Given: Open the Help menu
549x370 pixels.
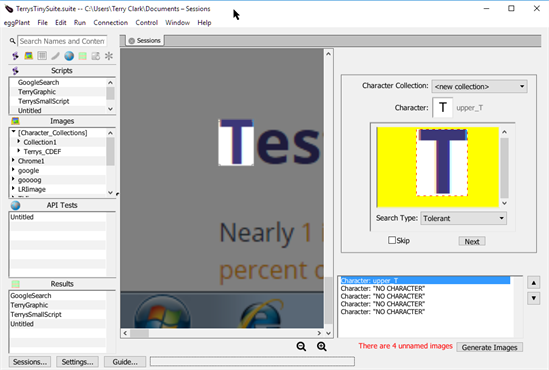Looking at the screenshot, I should (x=204, y=23).
